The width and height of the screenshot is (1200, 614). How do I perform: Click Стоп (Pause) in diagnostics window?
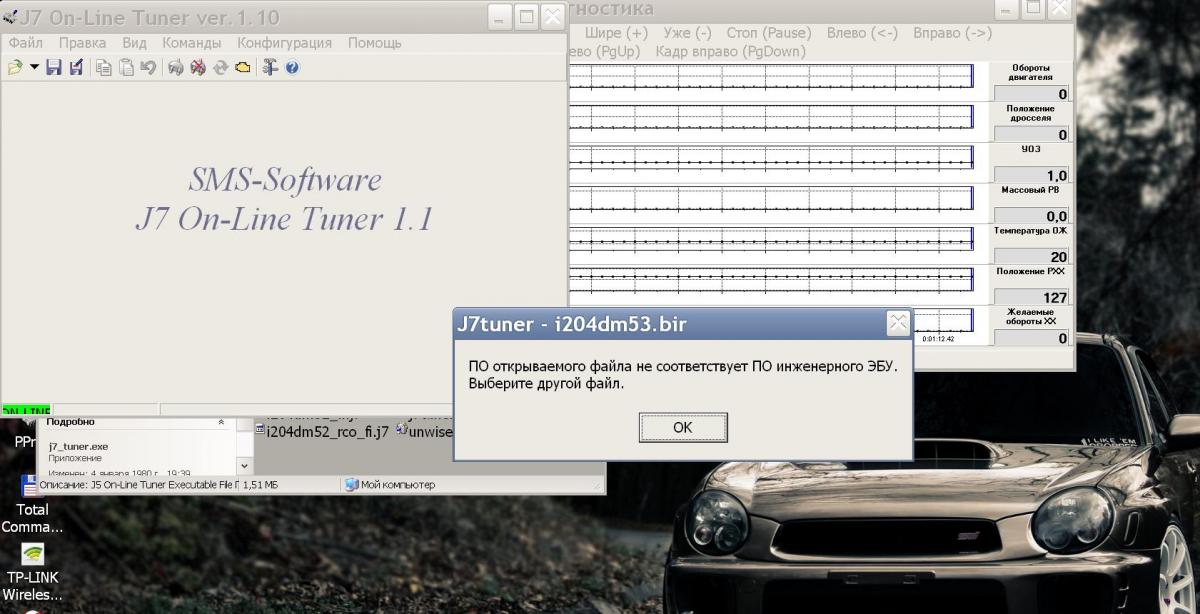click(x=768, y=33)
